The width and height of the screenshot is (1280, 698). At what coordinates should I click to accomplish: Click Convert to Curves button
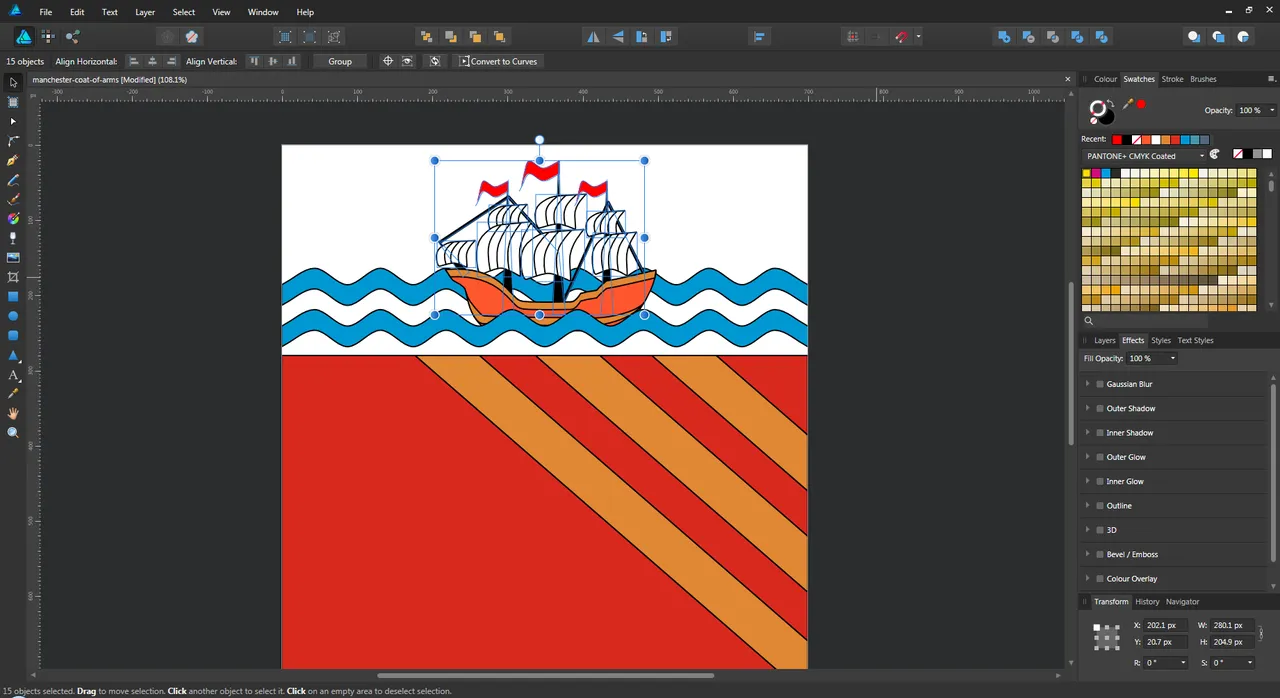click(498, 61)
